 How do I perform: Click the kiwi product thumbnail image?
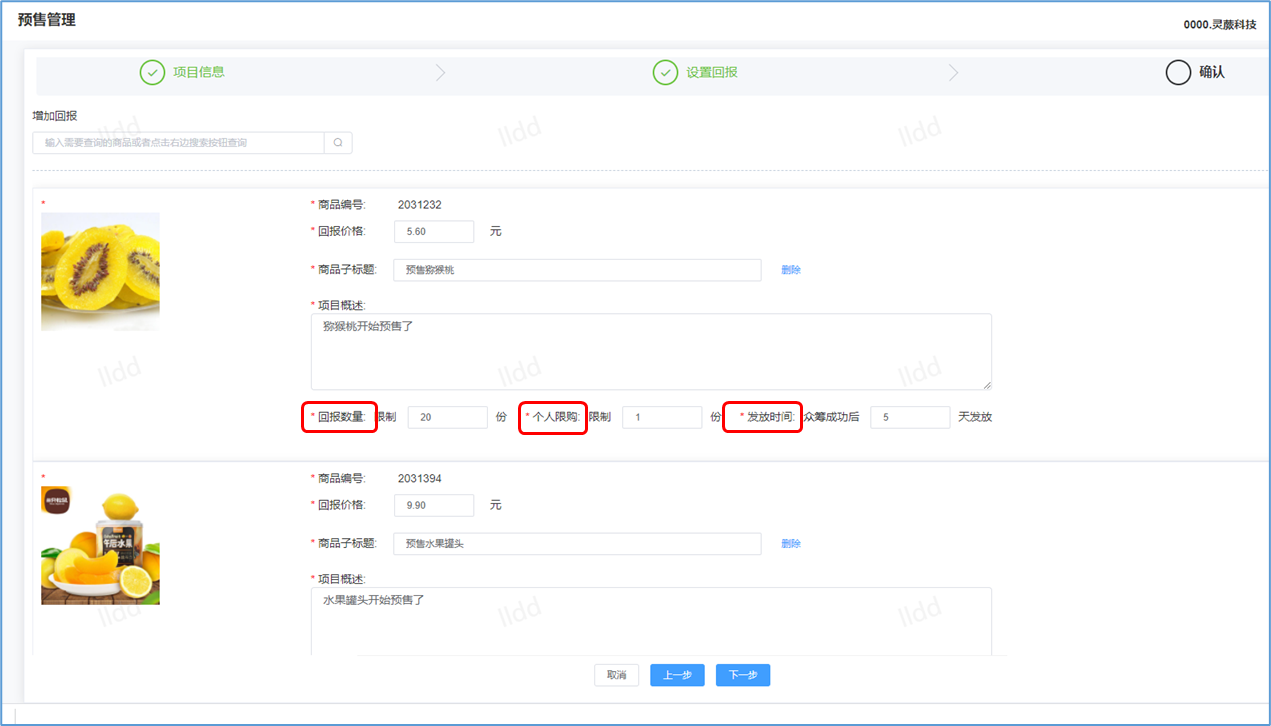point(100,271)
